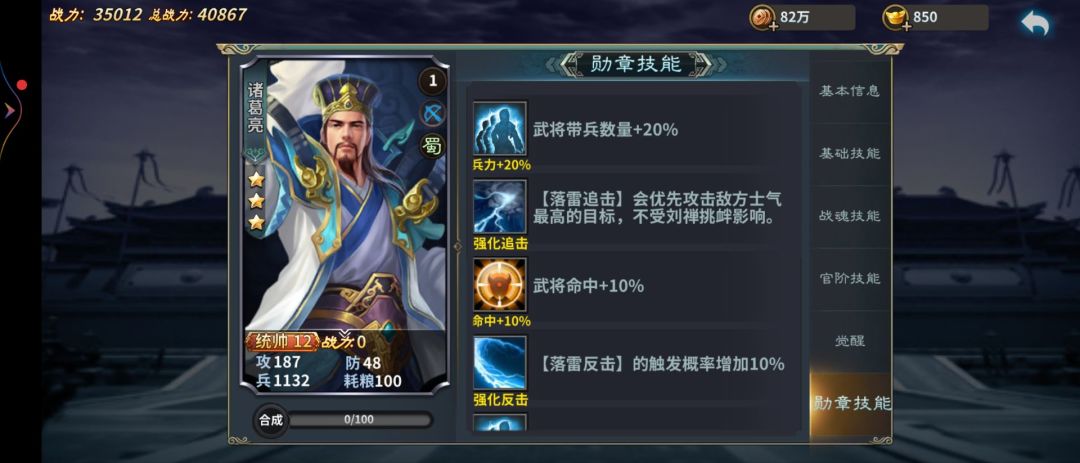Select the 官阶技能 tab
The width and height of the screenshot is (1080, 463).
click(x=850, y=278)
